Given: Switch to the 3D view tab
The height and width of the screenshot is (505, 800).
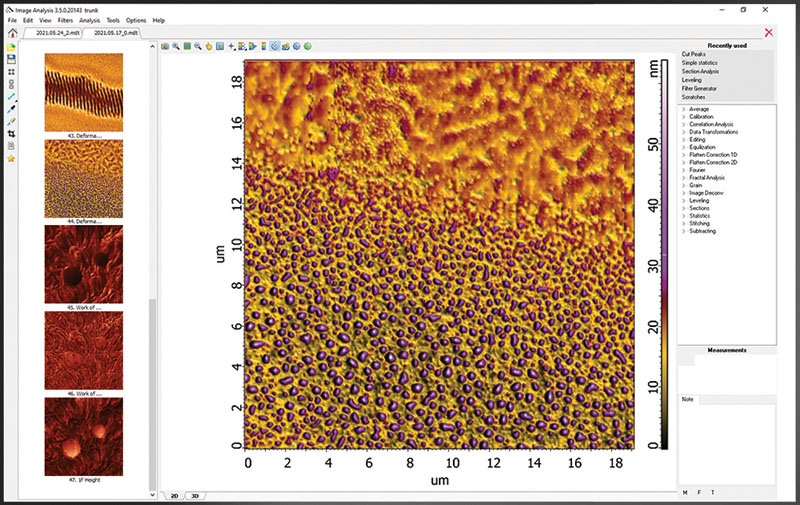Looking at the screenshot, I should pos(195,495).
